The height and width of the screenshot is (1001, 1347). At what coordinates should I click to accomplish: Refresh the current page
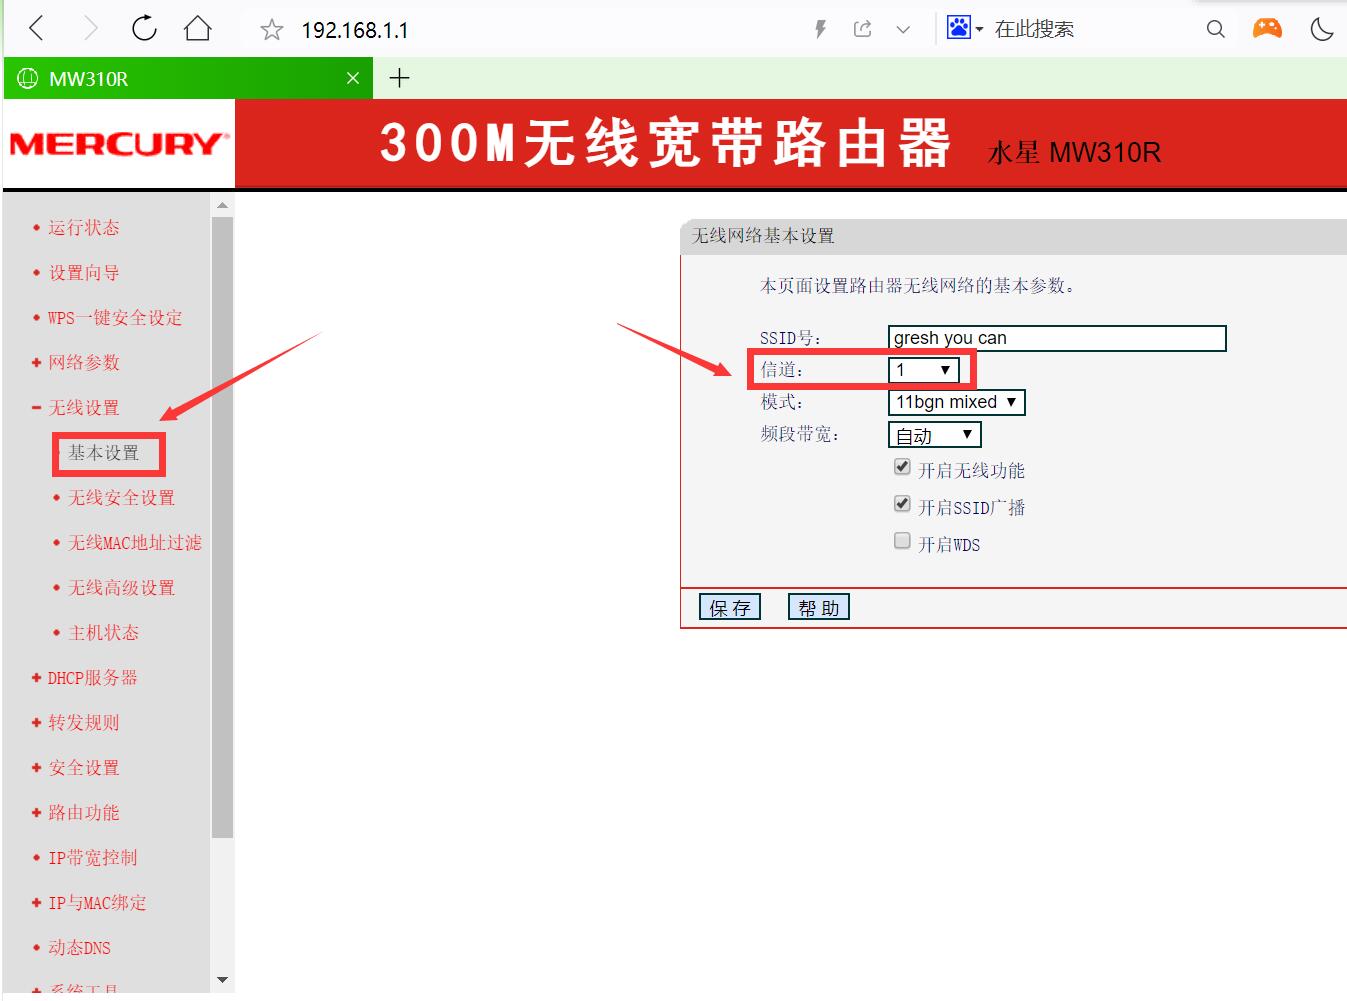143,28
